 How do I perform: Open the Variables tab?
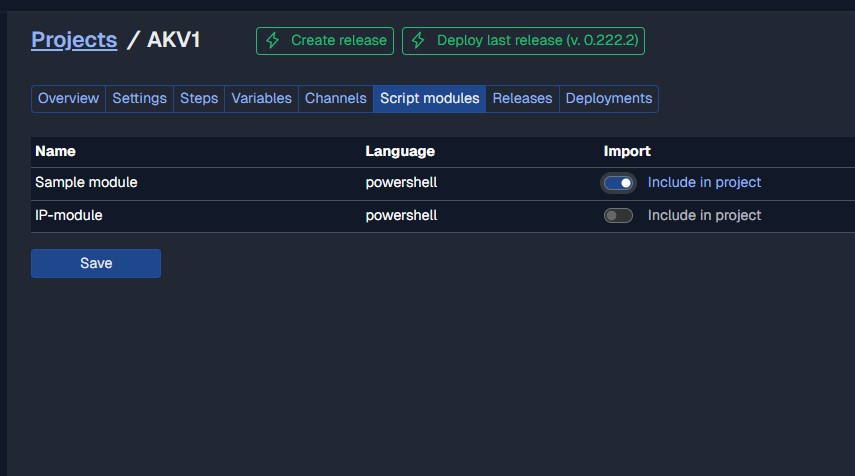point(262,99)
